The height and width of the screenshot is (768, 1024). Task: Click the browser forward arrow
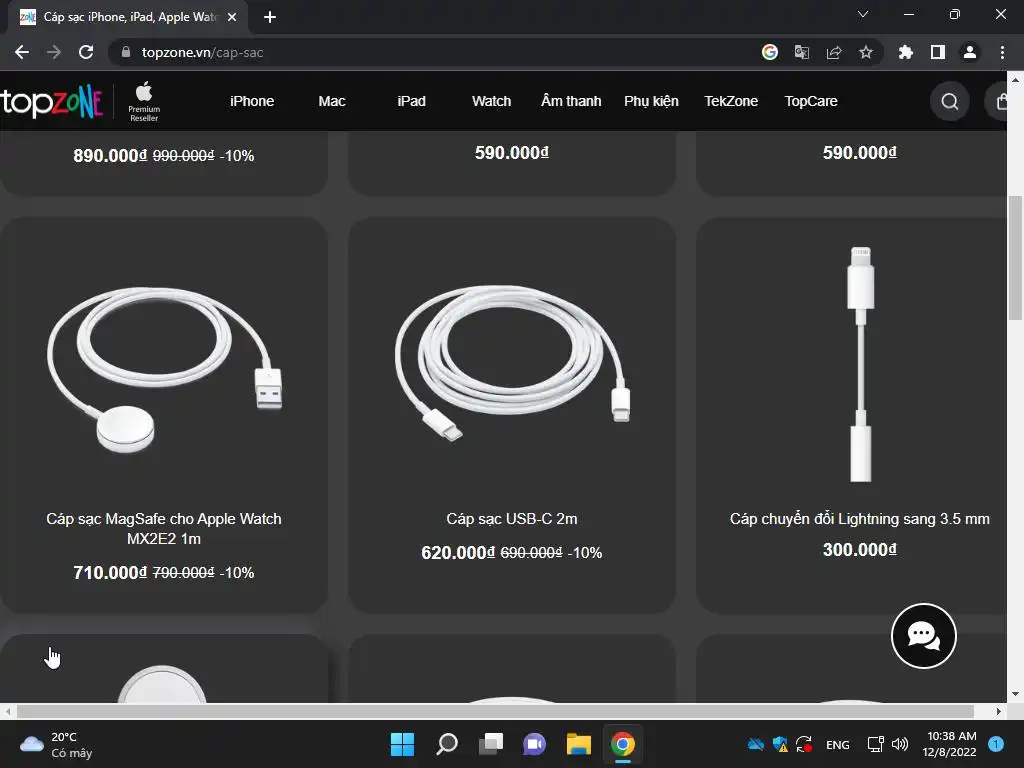click(54, 52)
